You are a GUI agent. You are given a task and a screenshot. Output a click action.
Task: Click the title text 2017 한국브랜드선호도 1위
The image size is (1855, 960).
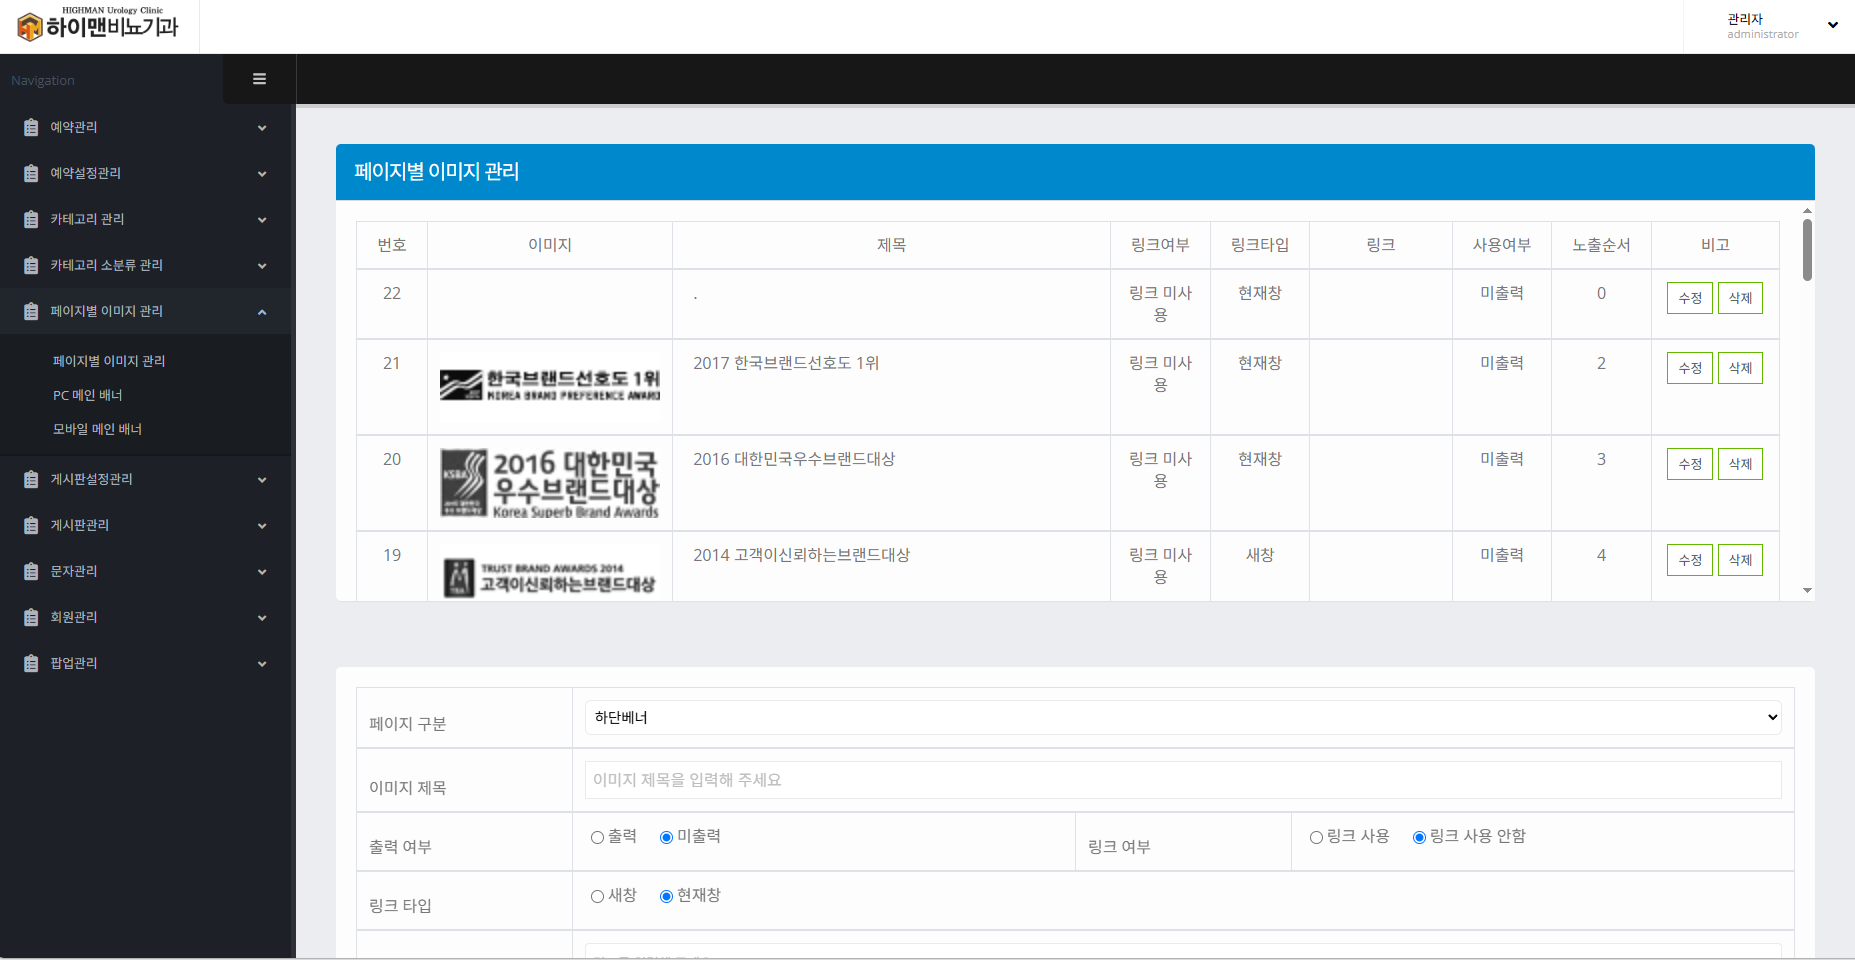786,363
